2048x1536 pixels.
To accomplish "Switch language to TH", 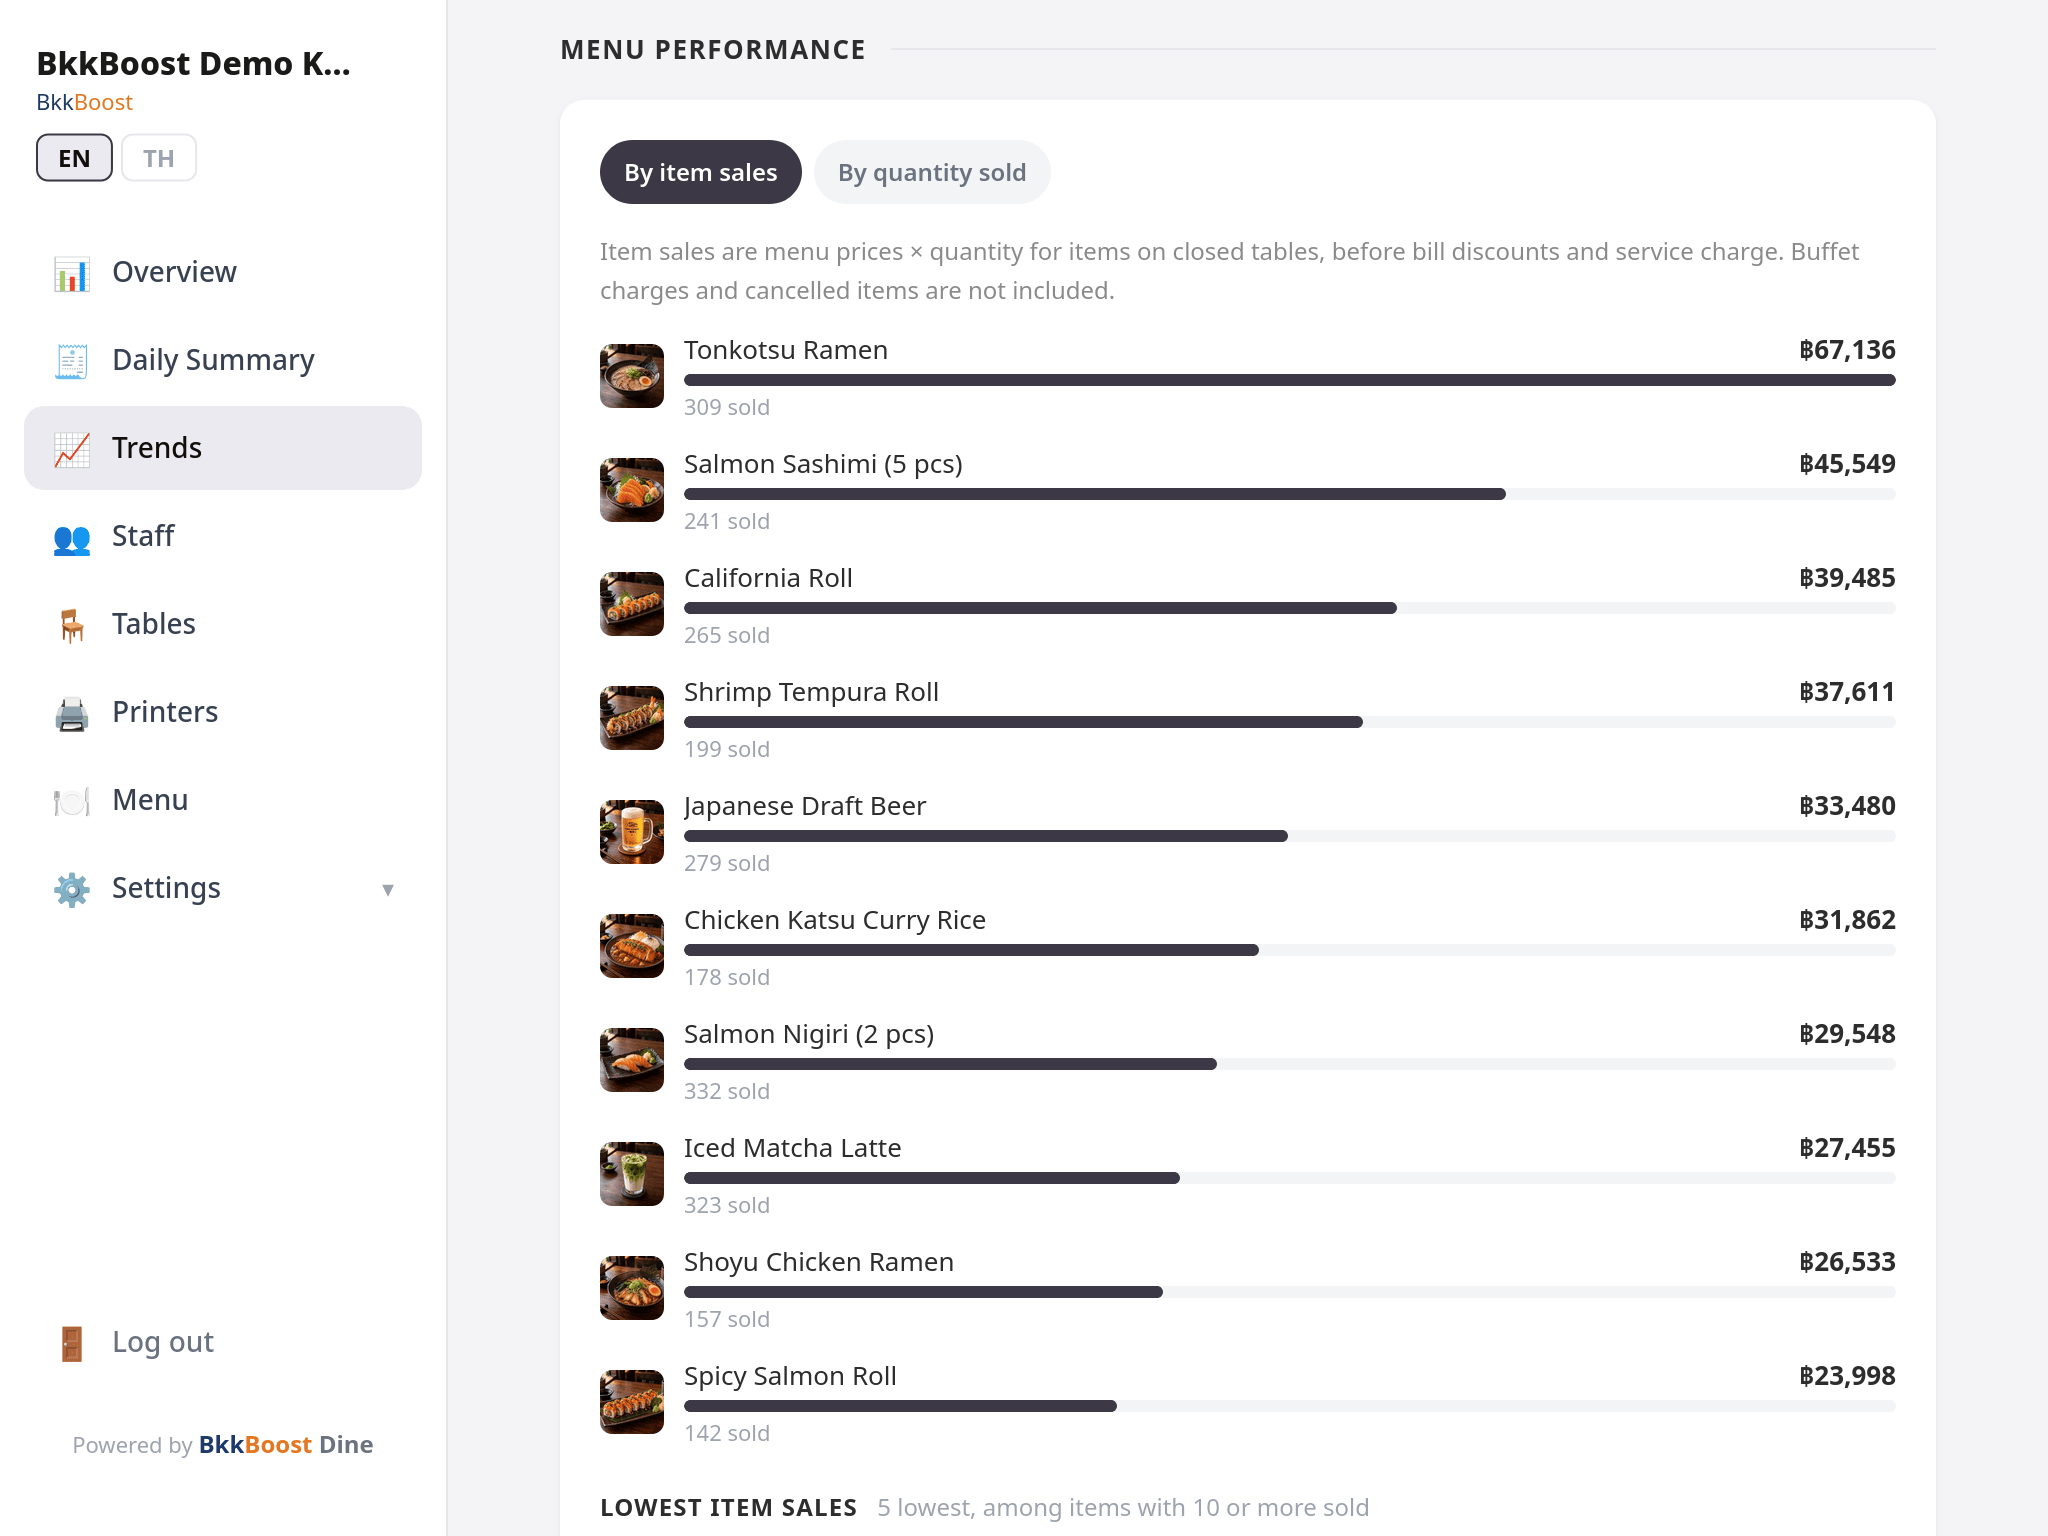I will [x=159, y=158].
